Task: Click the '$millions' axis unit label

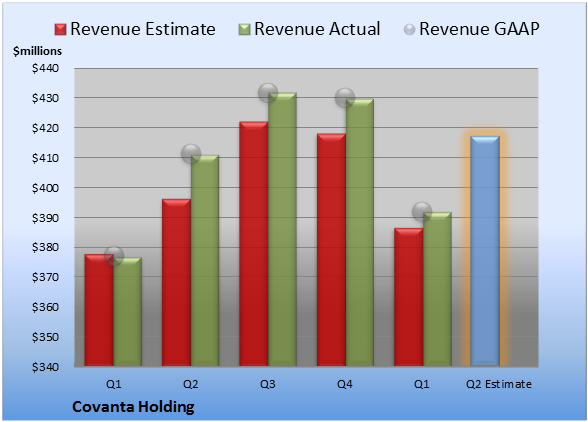Action: (37, 51)
